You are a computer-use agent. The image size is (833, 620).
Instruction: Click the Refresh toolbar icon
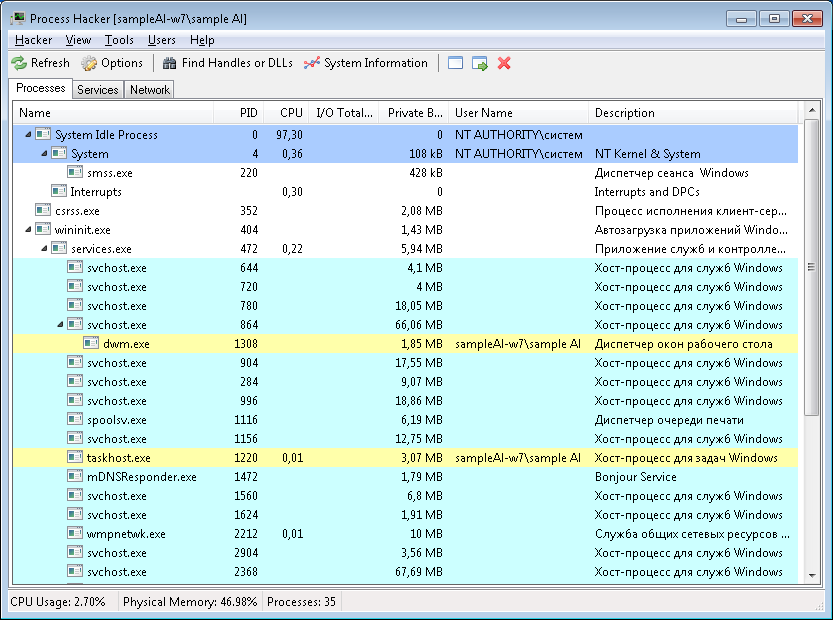click(x=19, y=63)
